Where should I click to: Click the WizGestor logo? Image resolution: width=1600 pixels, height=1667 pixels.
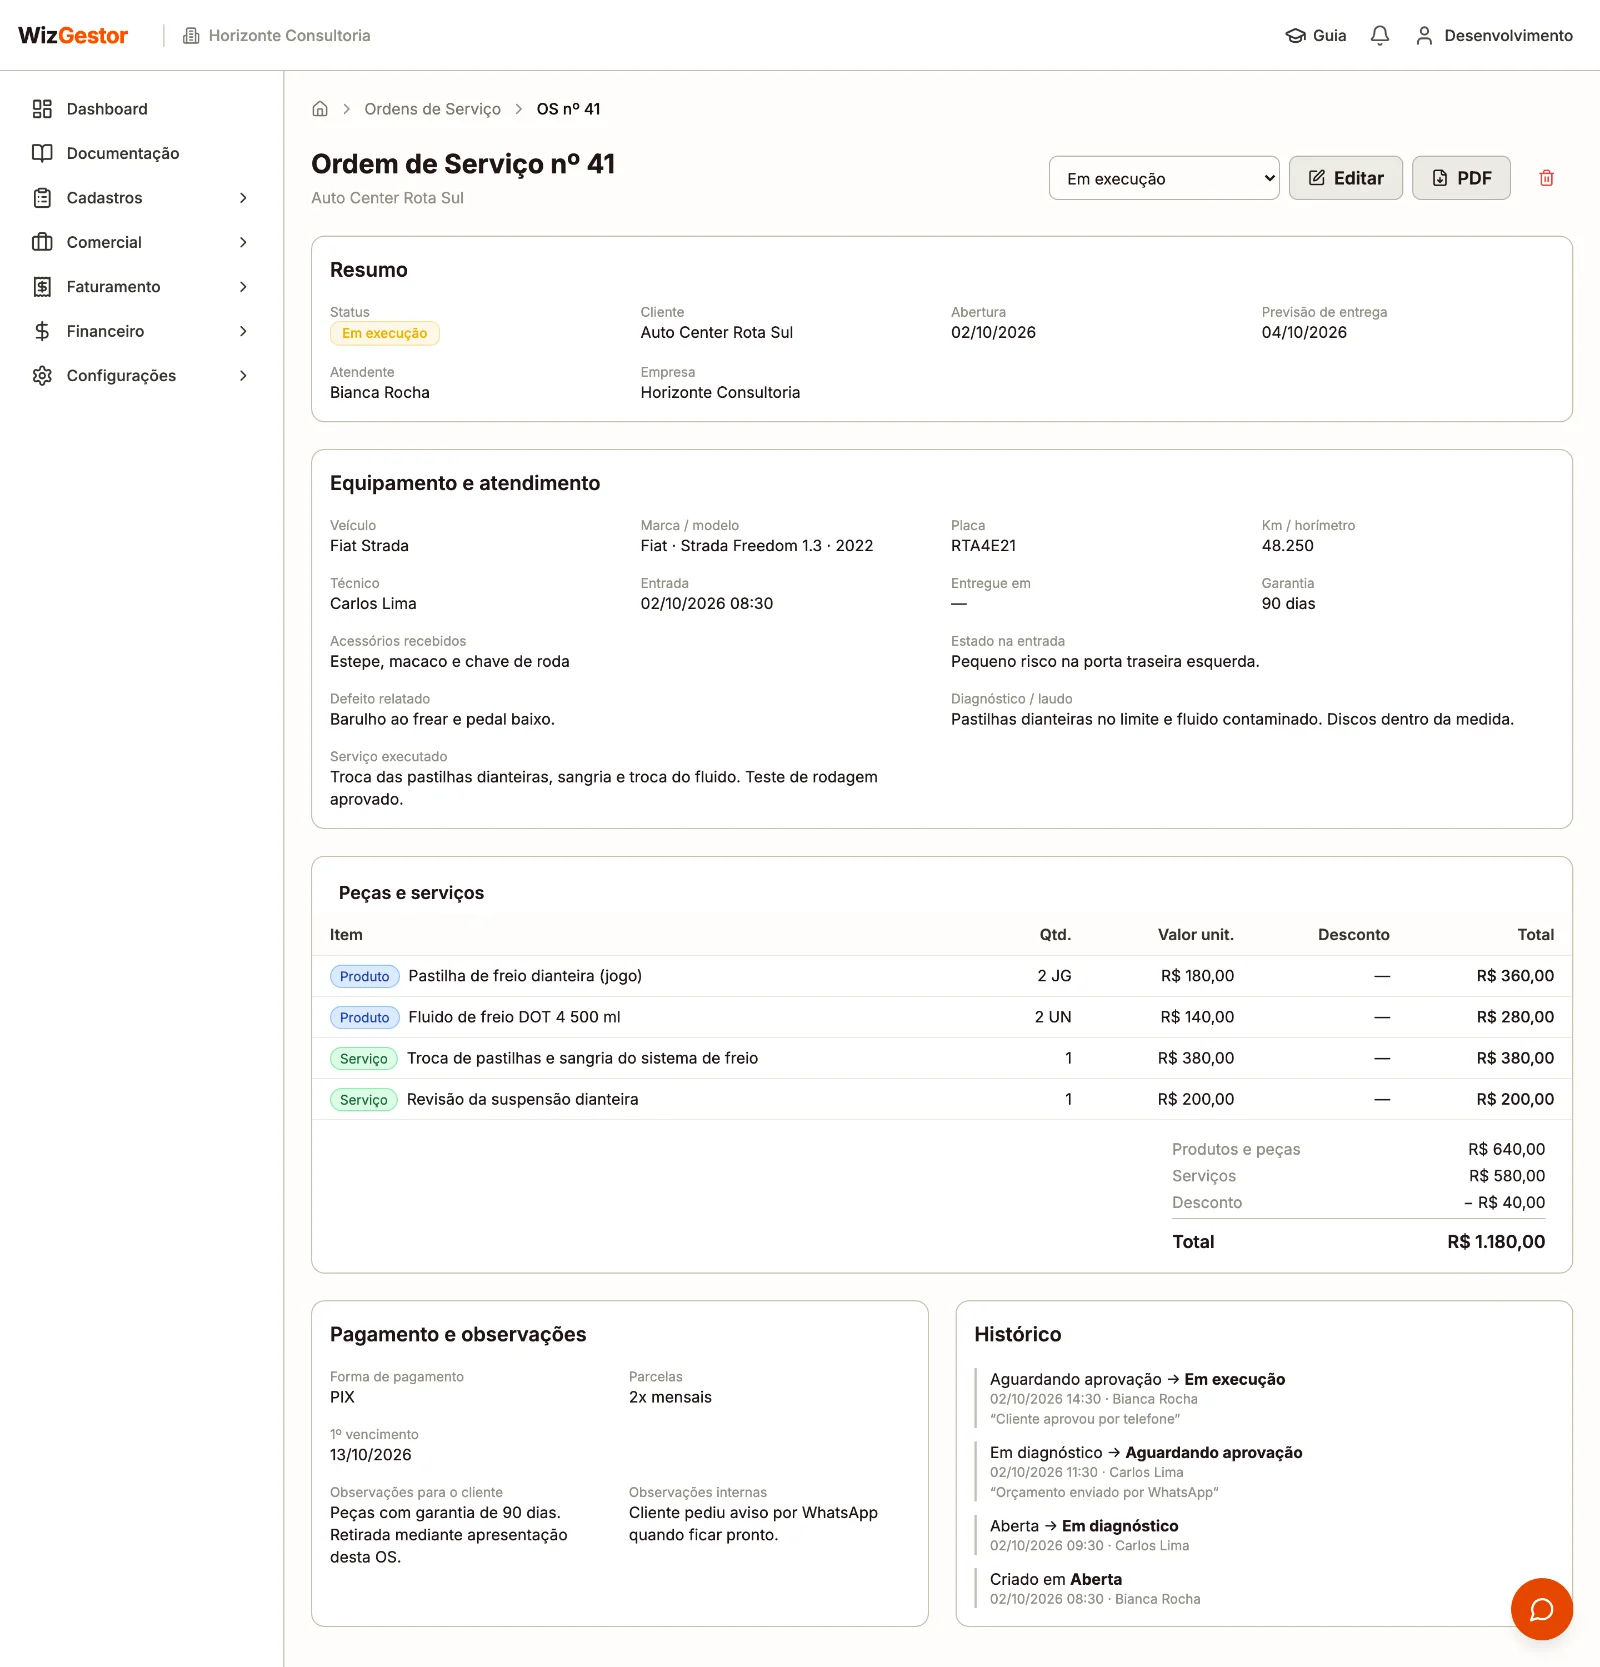tap(73, 36)
